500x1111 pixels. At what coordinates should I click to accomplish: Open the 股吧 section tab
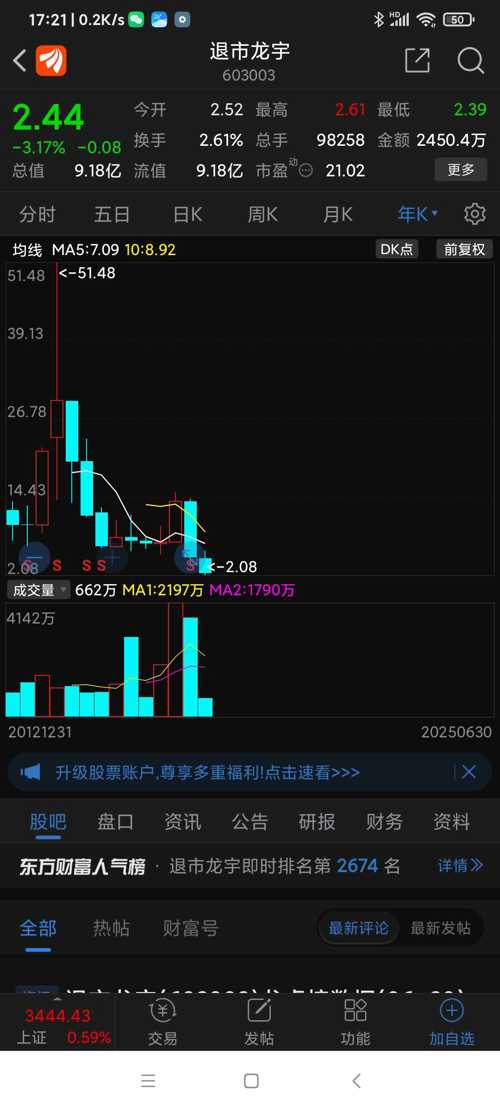(x=48, y=822)
